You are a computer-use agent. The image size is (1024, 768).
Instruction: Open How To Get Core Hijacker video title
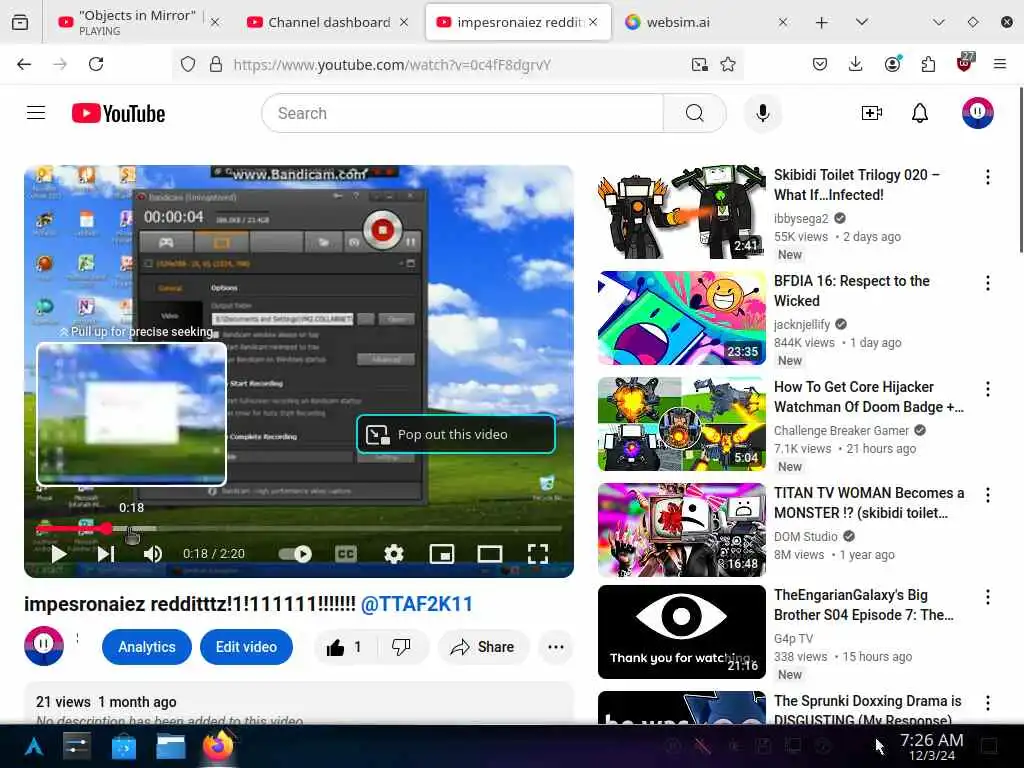tap(869, 397)
